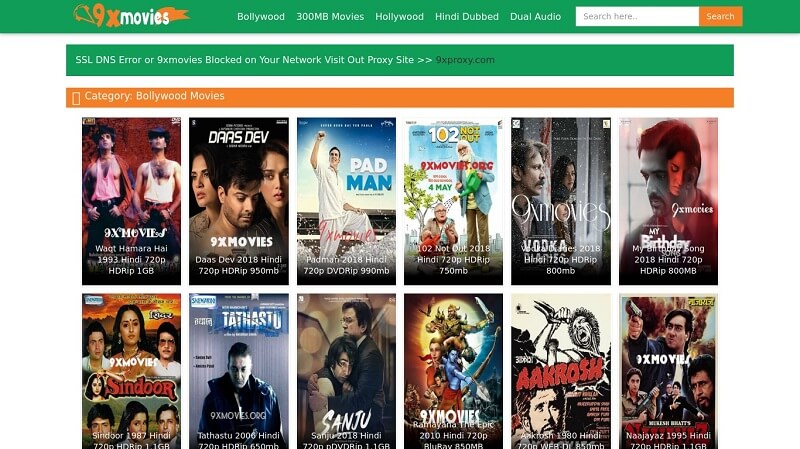Open the Naajayaz 1995 movie poster
Viewport: 800px width, 449px height.
(668, 371)
